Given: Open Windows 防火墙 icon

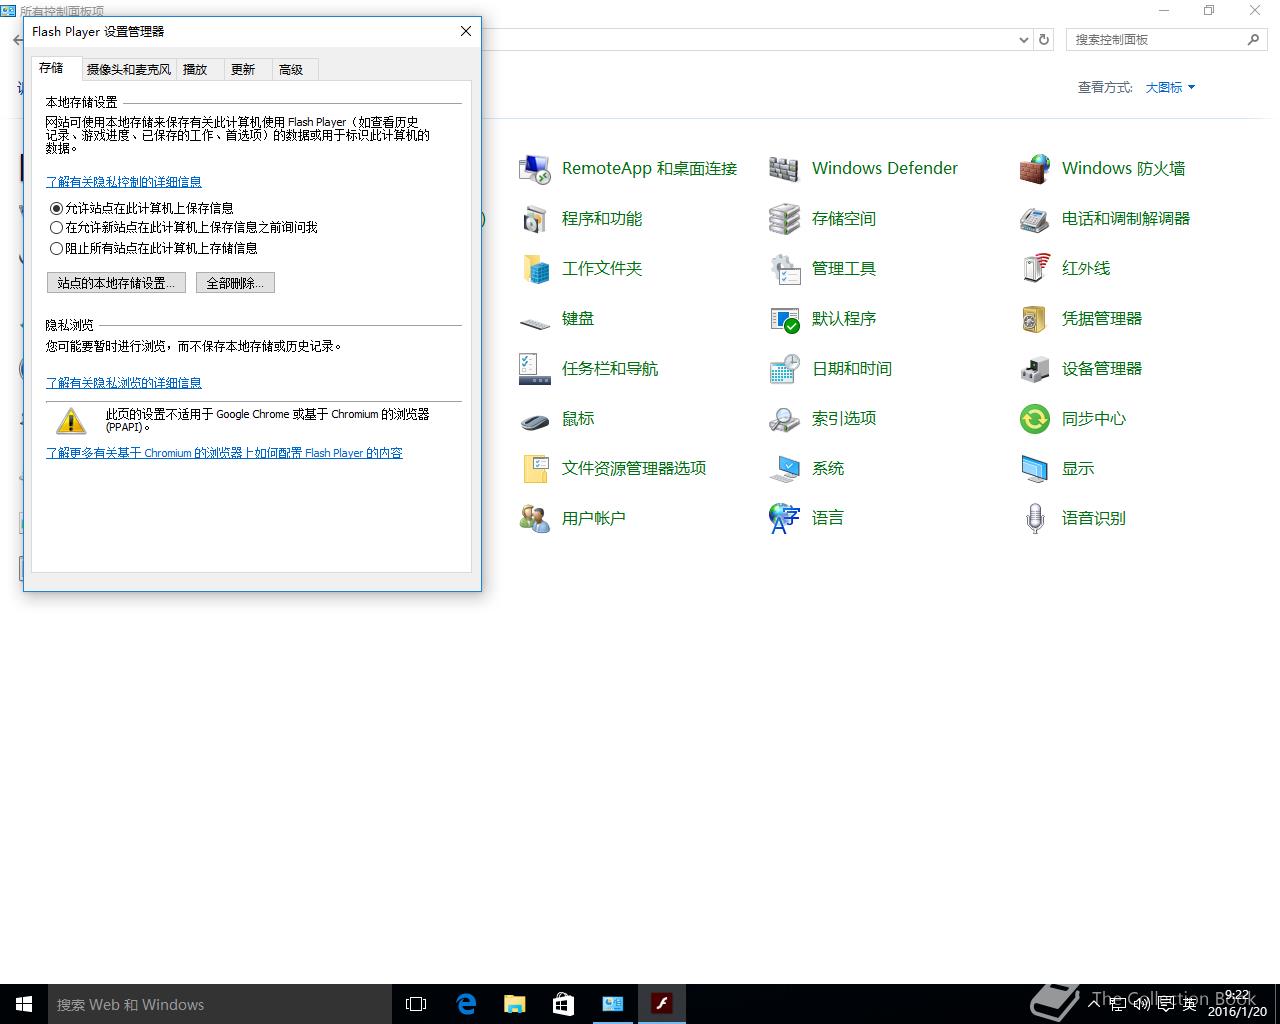Looking at the screenshot, I should [1035, 169].
